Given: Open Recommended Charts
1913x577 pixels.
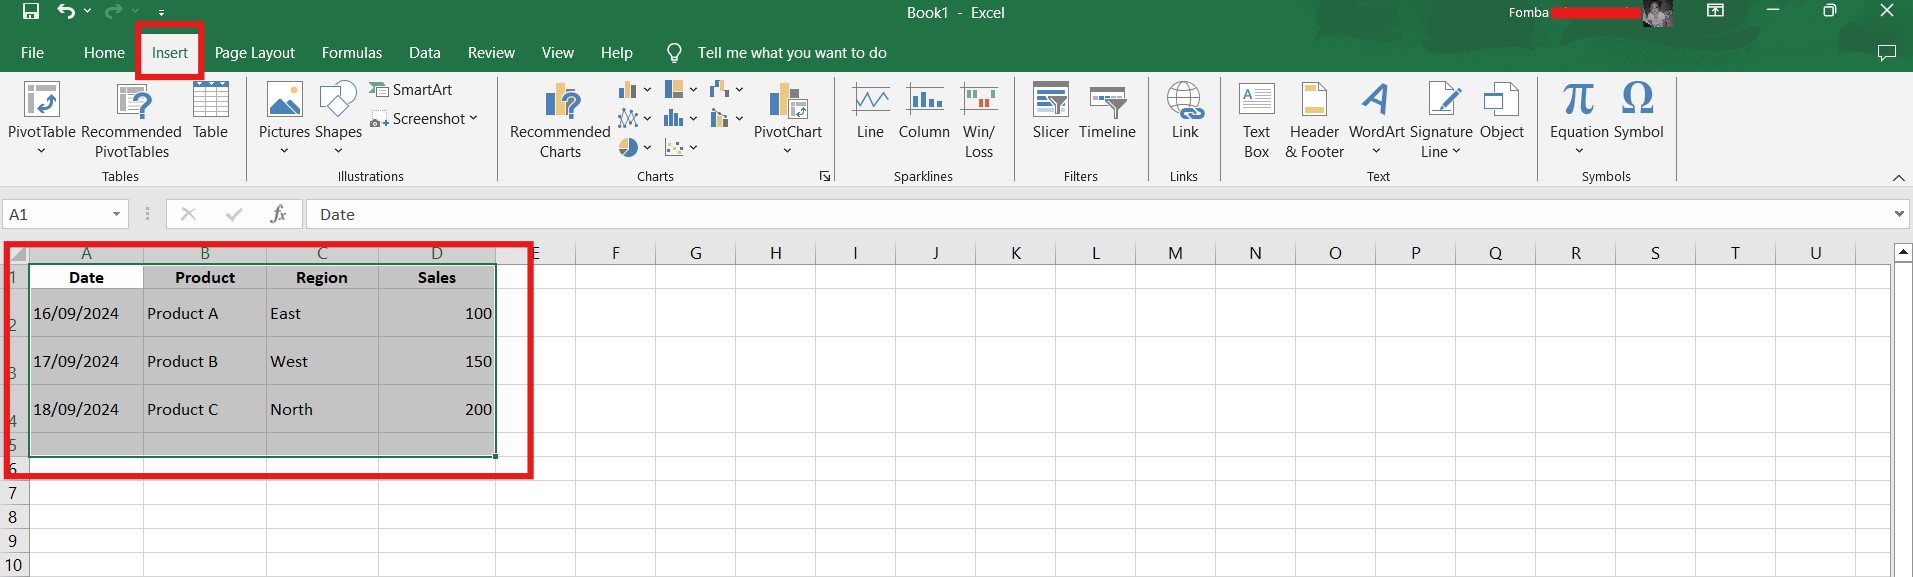Looking at the screenshot, I should 560,120.
